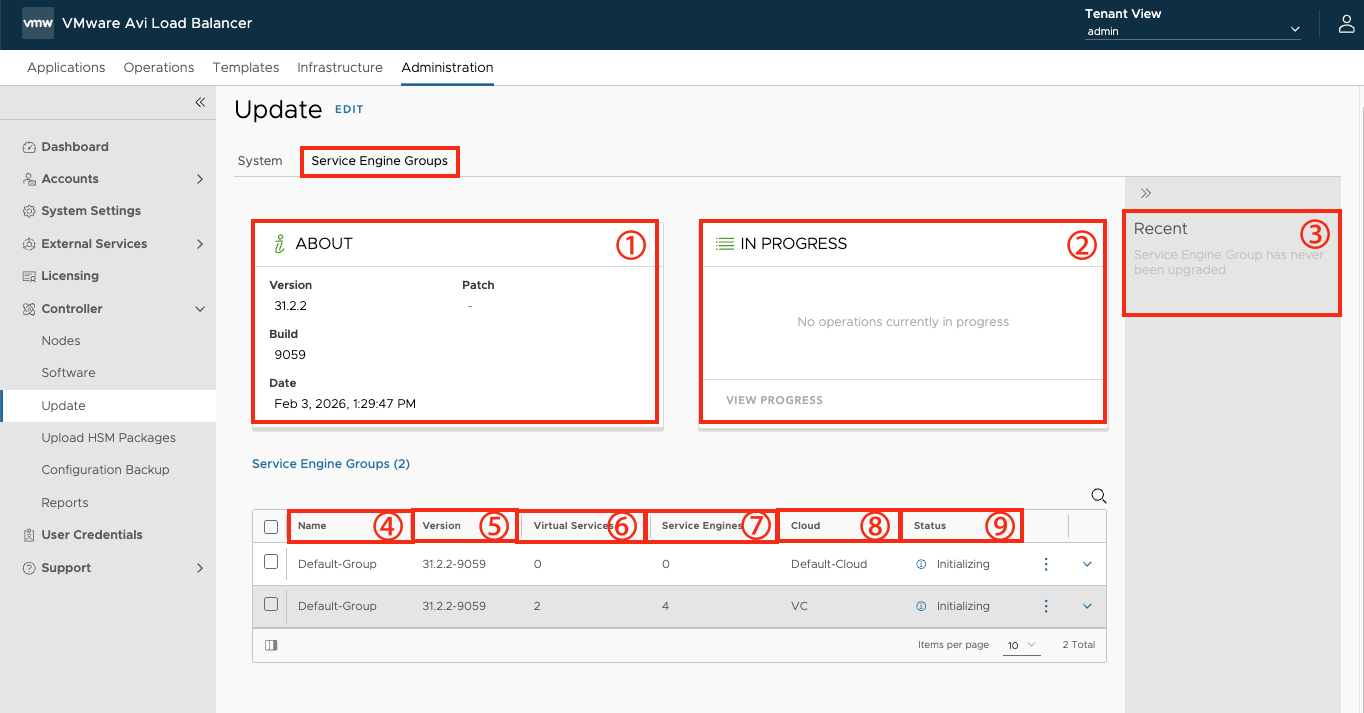Image resolution: width=1364 pixels, height=713 pixels.
Task: Switch to the System tab
Action: pyautogui.click(x=260, y=161)
